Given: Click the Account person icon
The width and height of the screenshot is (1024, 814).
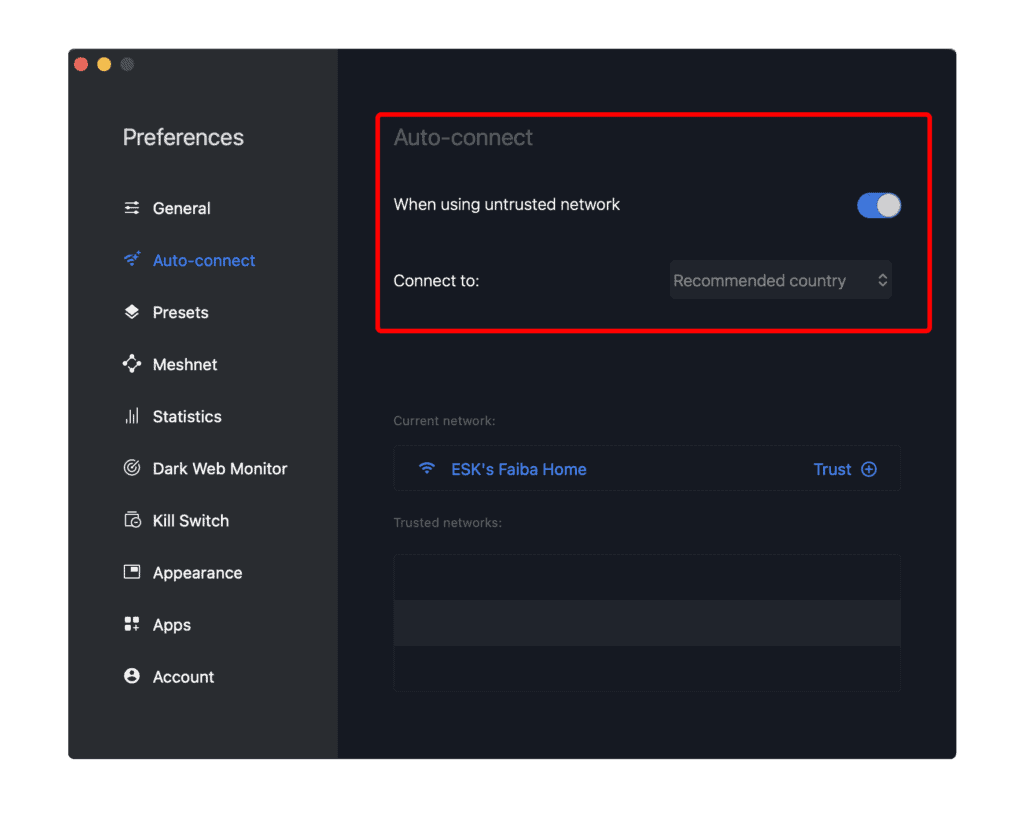Looking at the screenshot, I should point(132,676).
